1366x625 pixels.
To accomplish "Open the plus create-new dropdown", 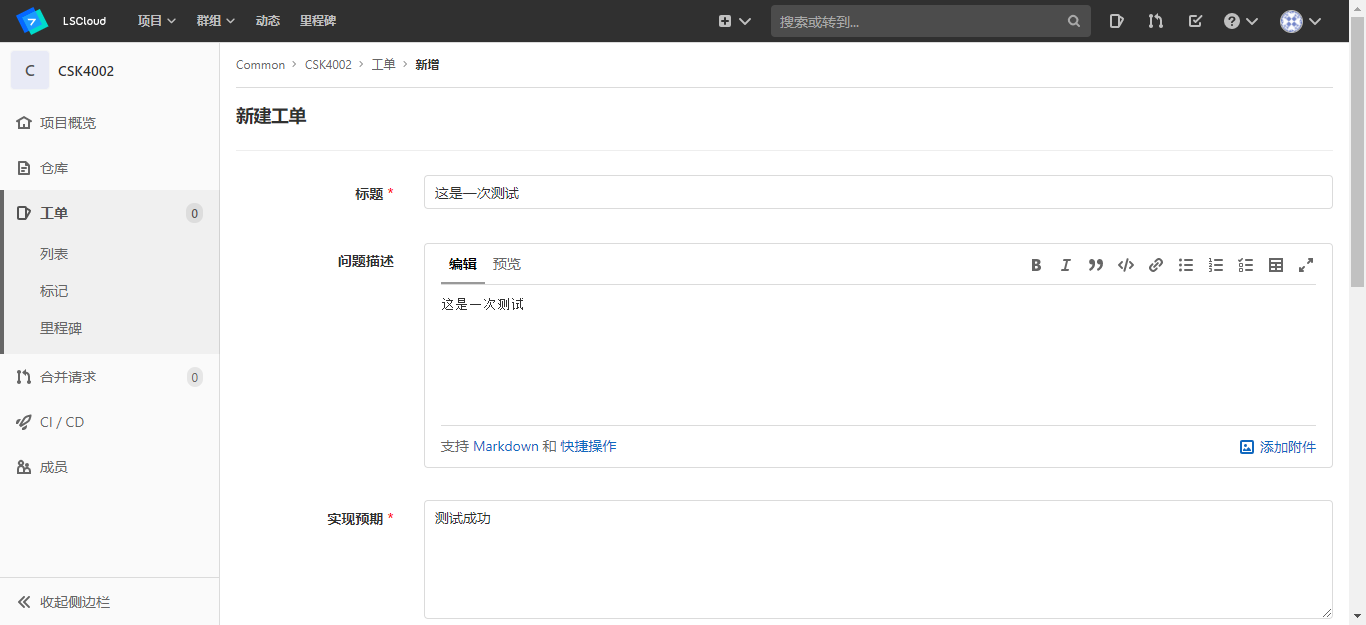I will pyautogui.click(x=735, y=21).
